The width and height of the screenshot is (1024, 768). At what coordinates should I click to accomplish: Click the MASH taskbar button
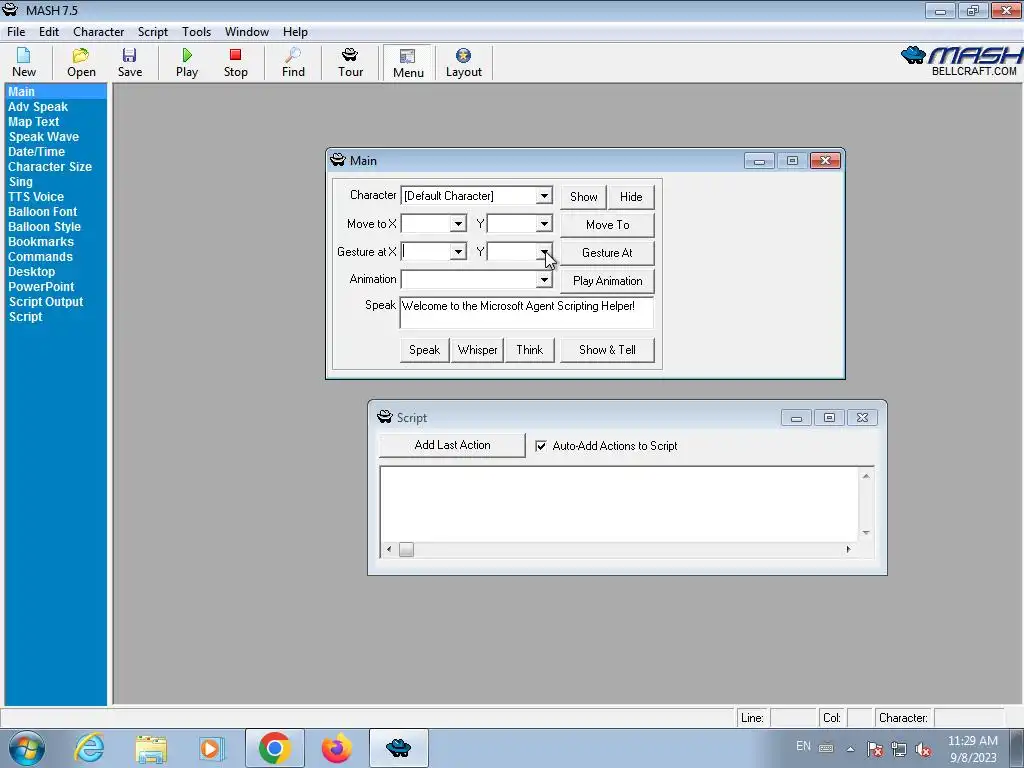point(398,748)
